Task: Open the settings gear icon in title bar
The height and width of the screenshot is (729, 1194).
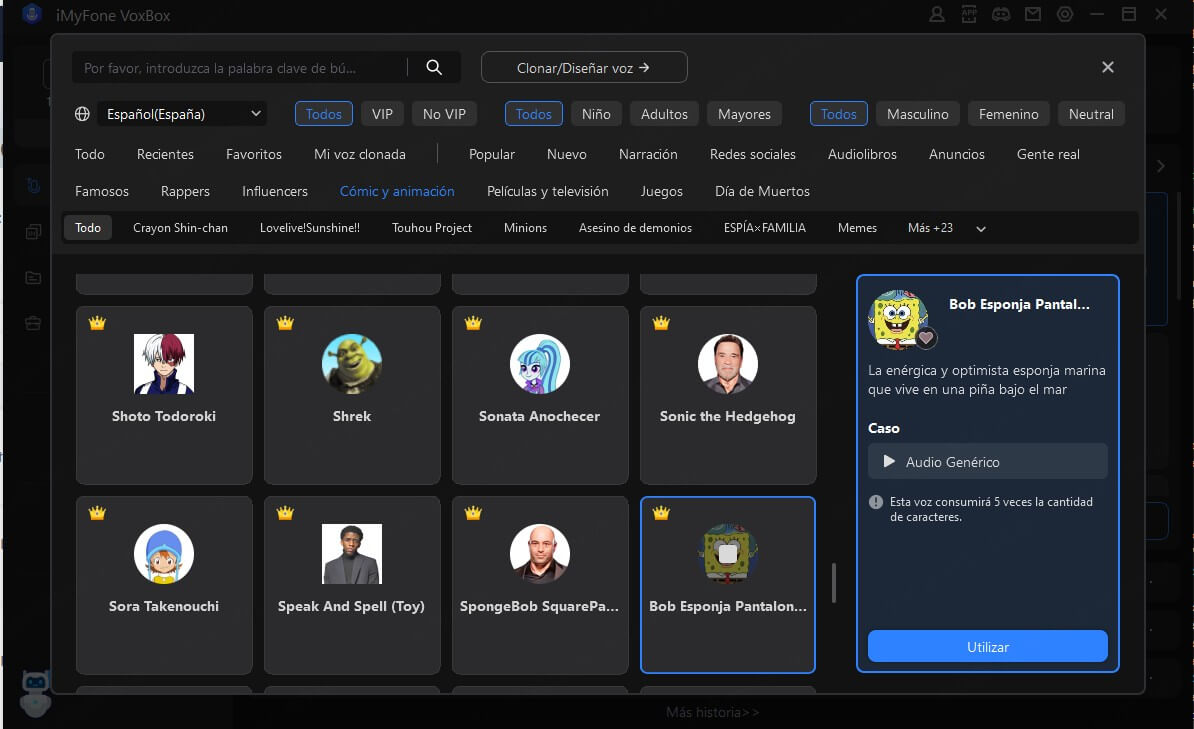Action: 1065,14
